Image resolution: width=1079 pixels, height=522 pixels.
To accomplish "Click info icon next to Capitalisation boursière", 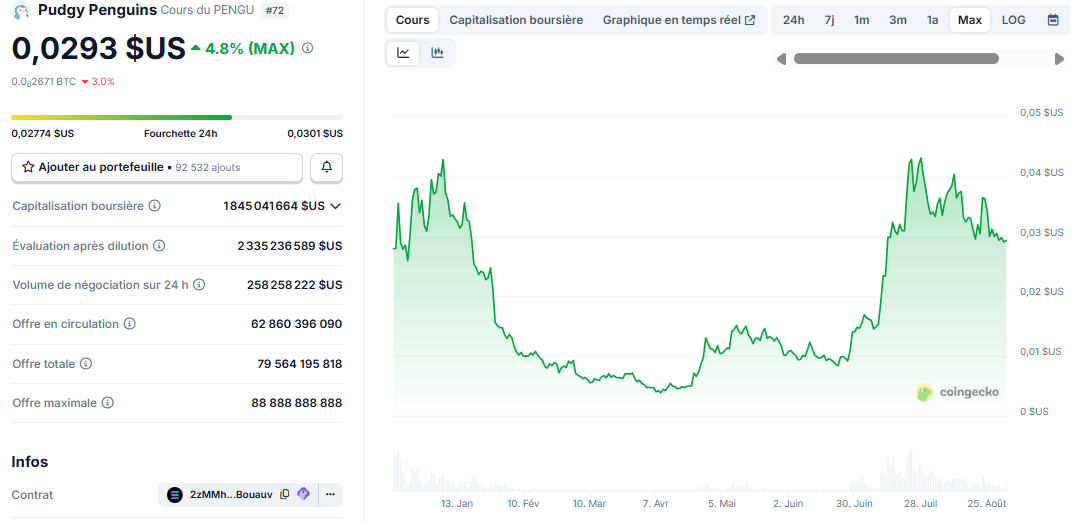I will 155,206.
